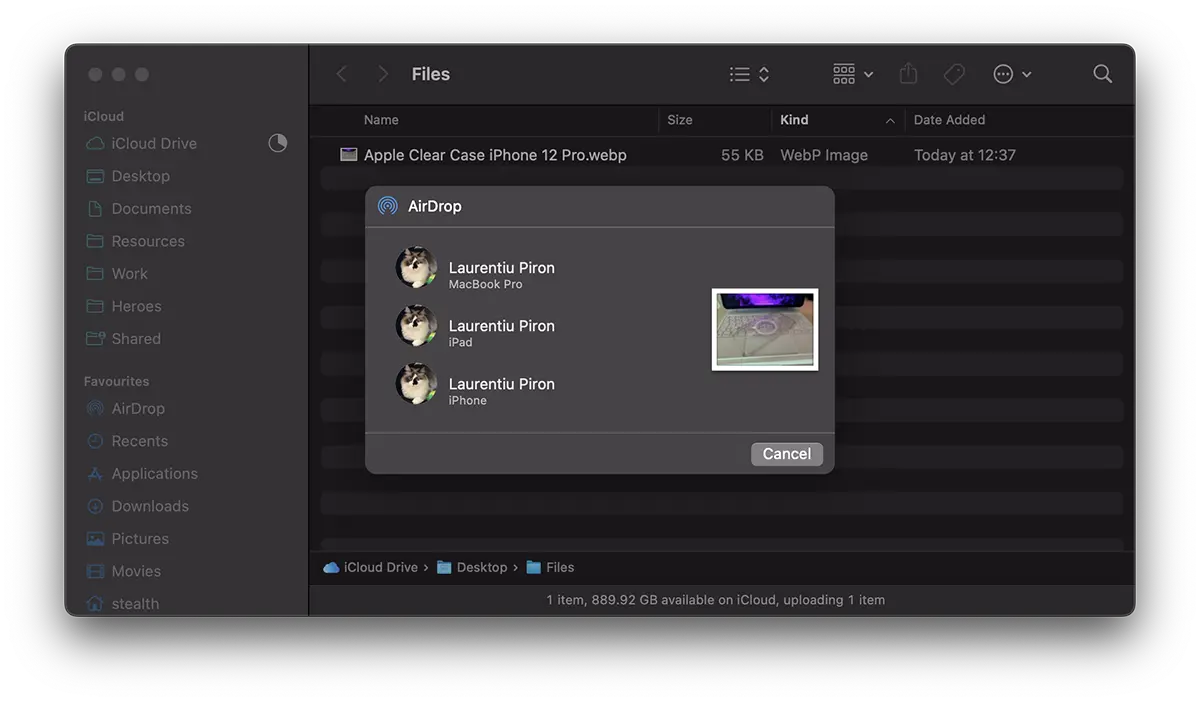This screenshot has width=1200, height=702.
Task: Click the iCloud Drive cloud icon in sidebar
Action: click(x=95, y=143)
